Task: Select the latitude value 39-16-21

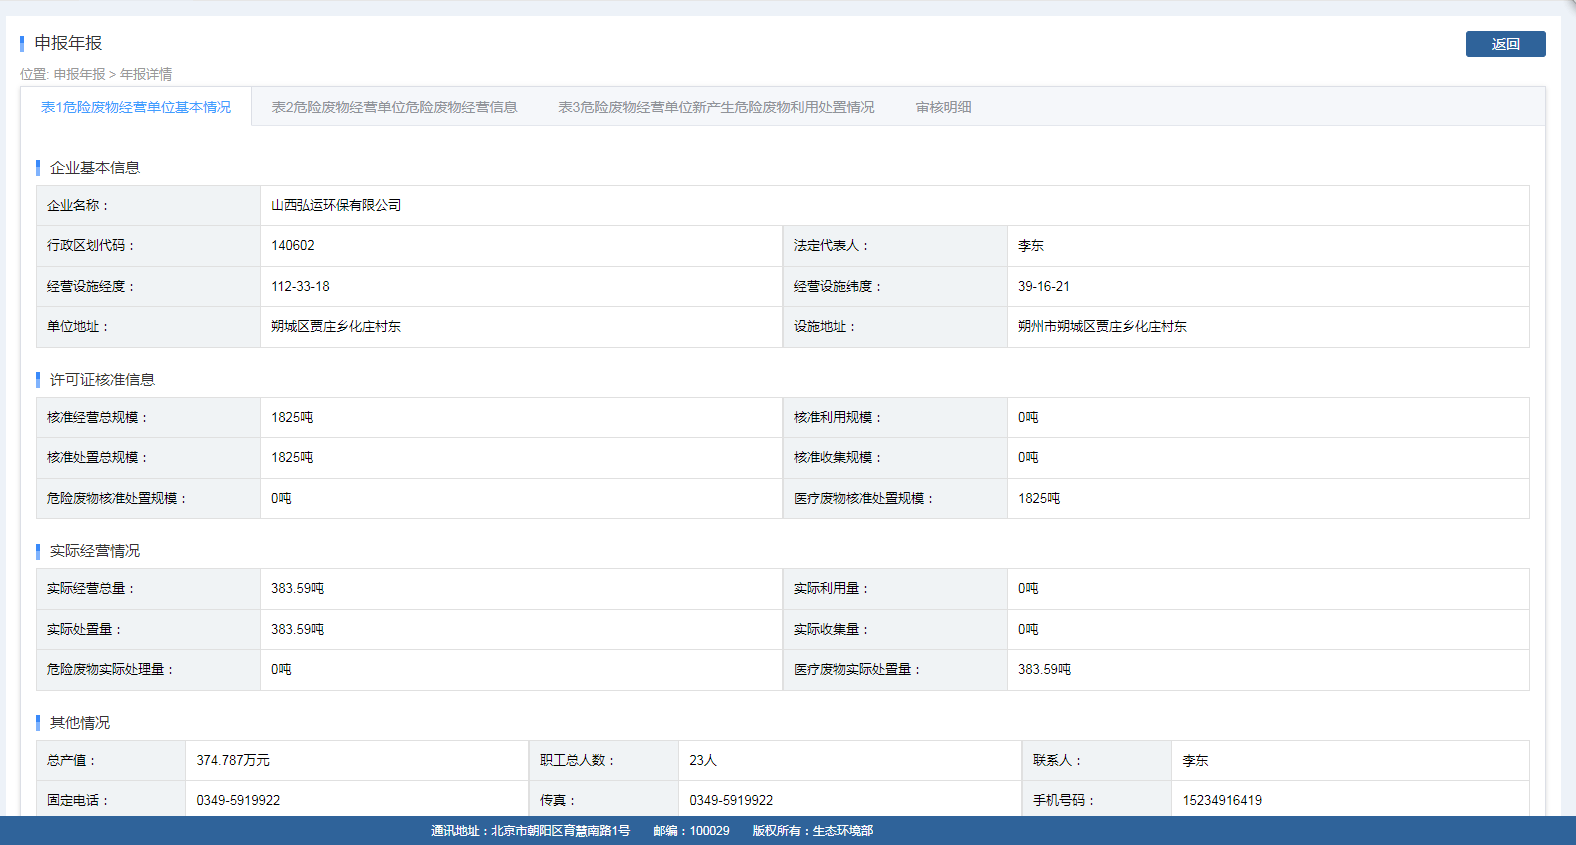Action: [1043, 286]
